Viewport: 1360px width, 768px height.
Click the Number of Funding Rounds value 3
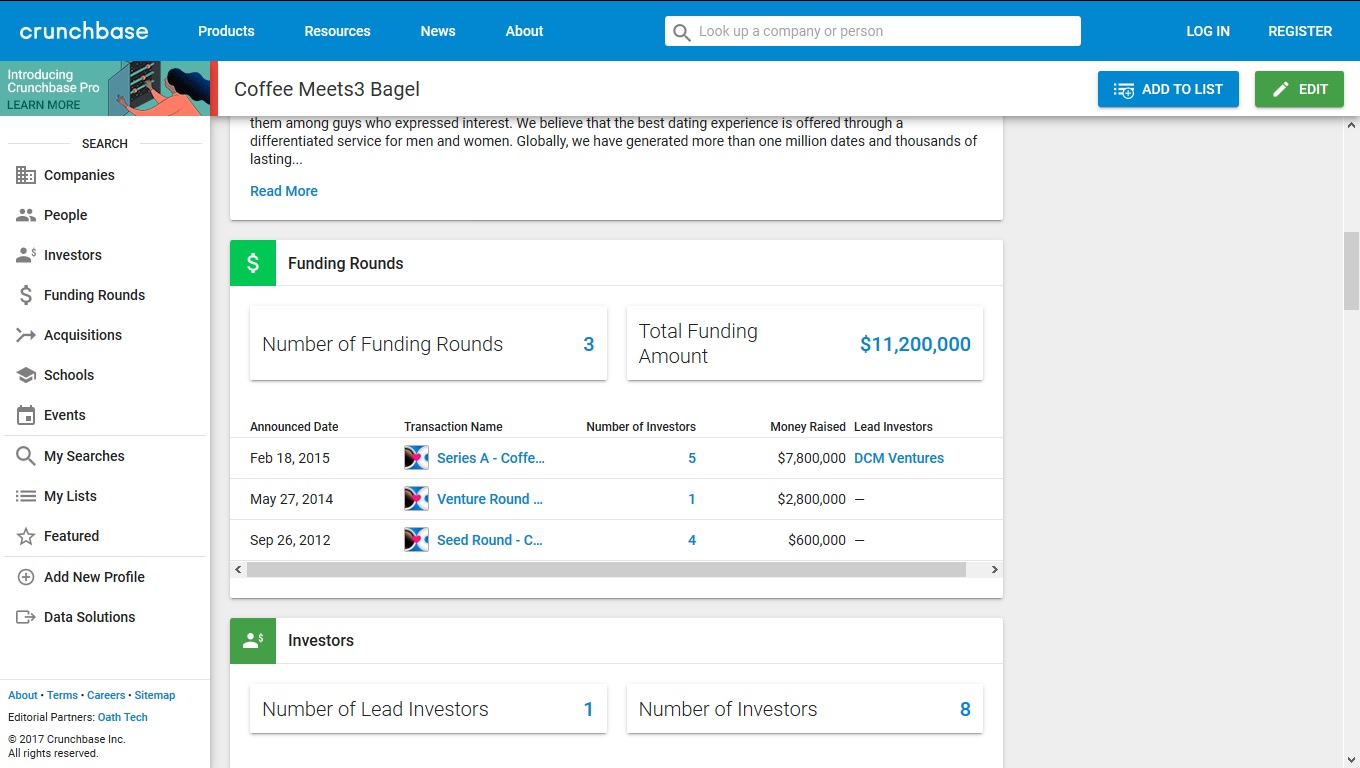589,344
